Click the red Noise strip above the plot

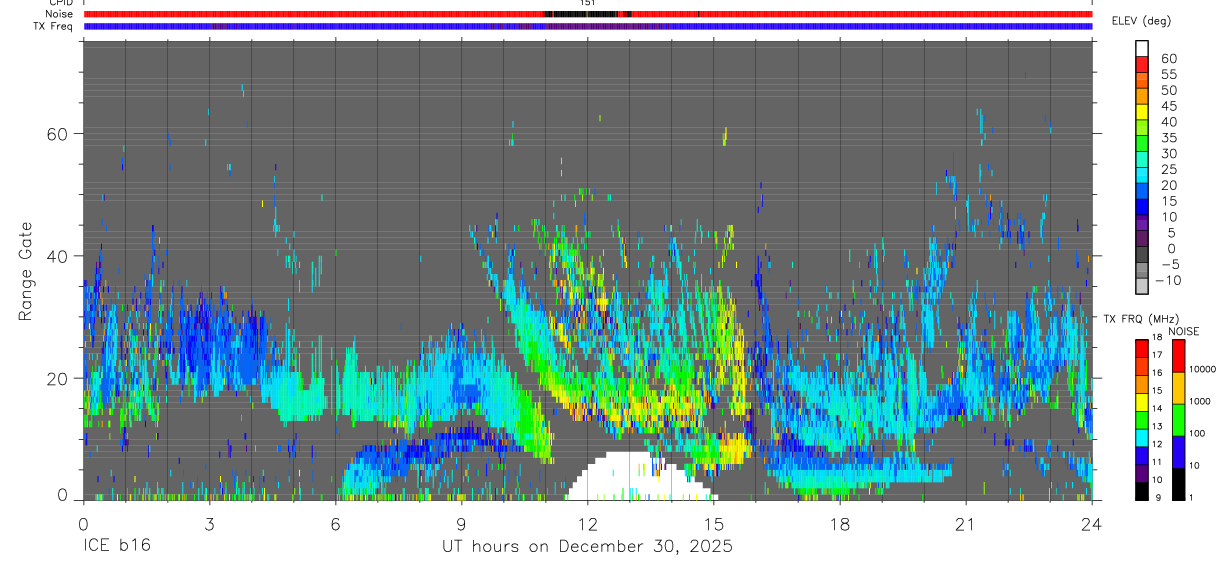coord(588,14)
